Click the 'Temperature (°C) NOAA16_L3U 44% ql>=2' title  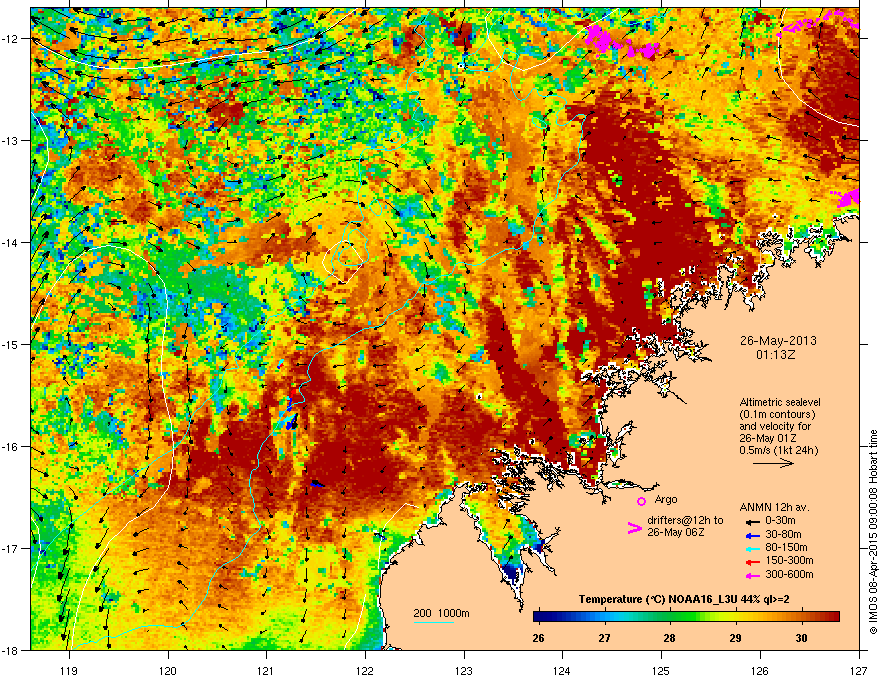[x=684, y=600]
